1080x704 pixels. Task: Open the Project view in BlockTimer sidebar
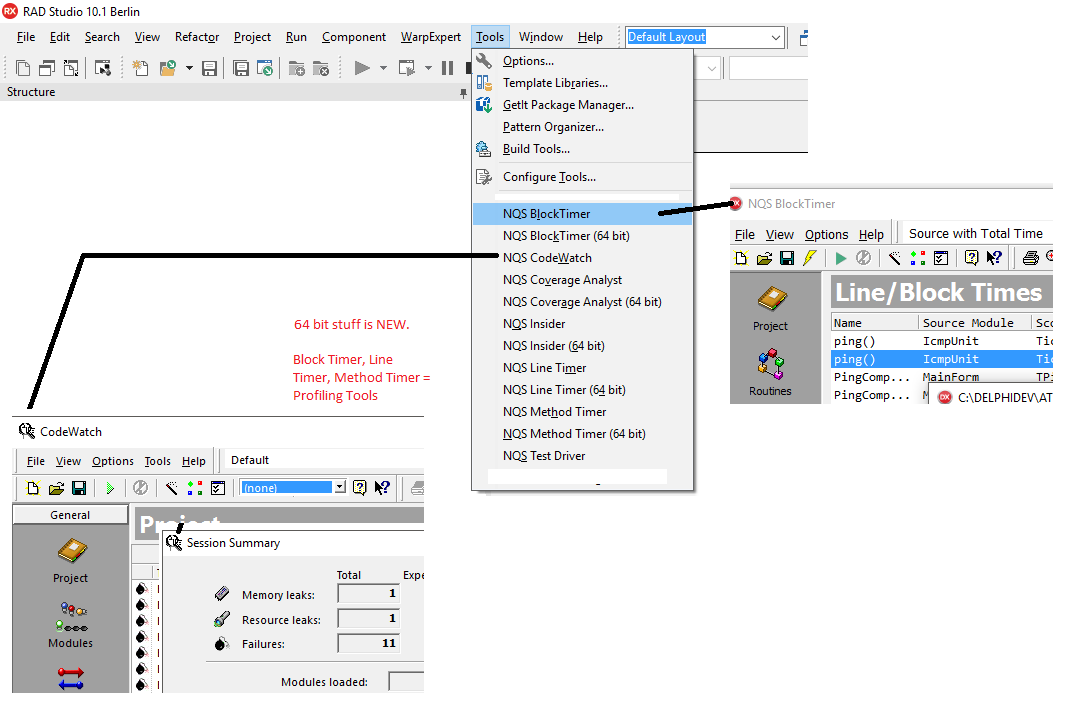[771, 308]
